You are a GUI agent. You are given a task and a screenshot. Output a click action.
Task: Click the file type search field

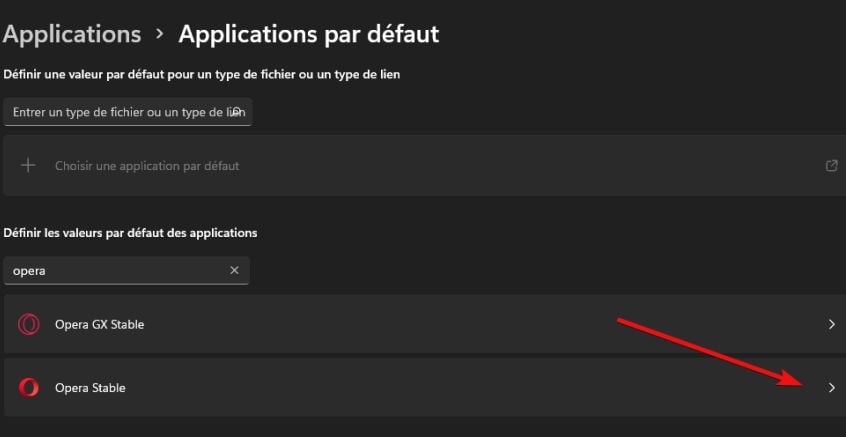pyautogui.click(x=127, y=112)
